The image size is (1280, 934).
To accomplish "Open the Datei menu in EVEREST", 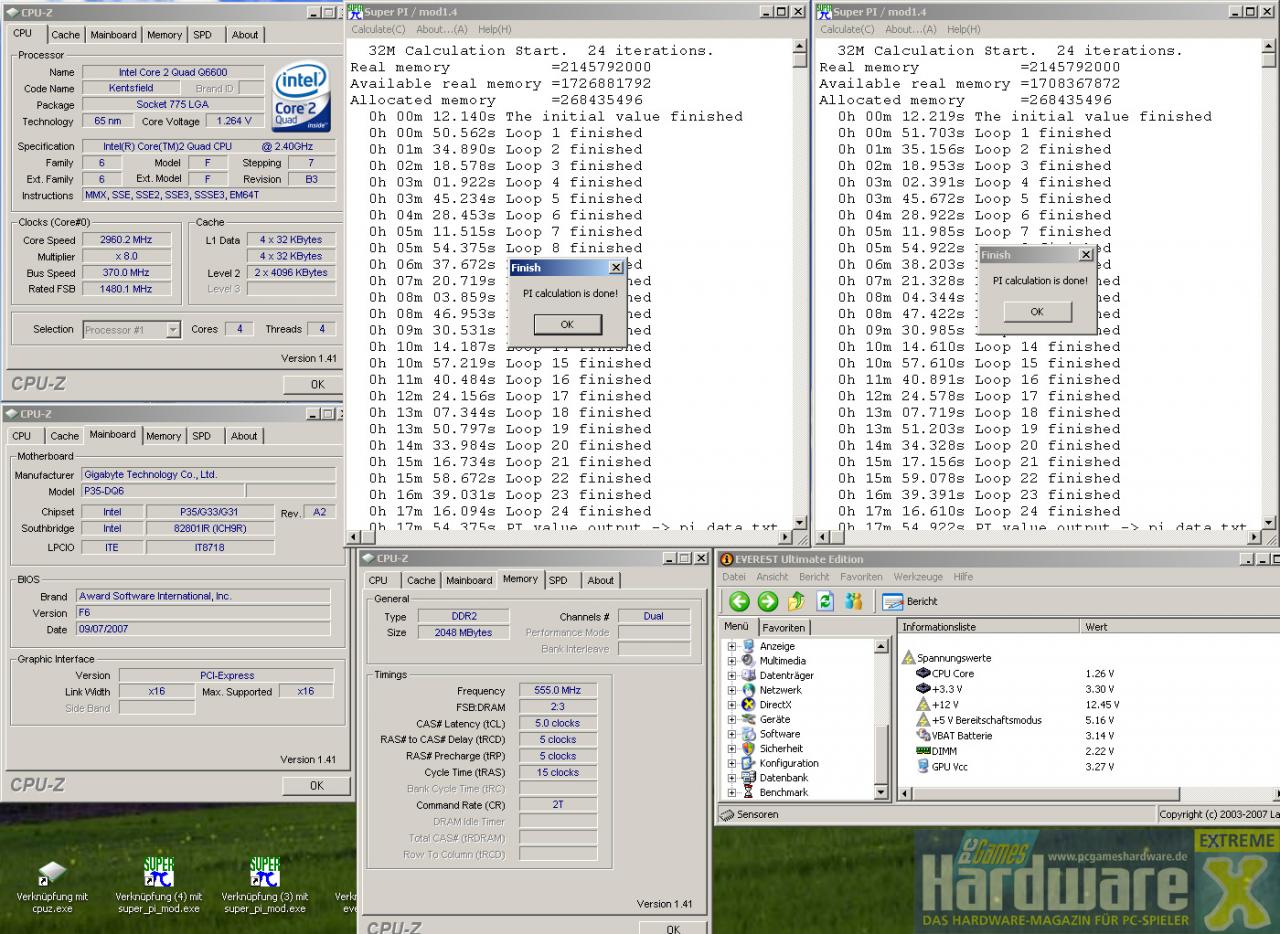I will click(734, 577).
